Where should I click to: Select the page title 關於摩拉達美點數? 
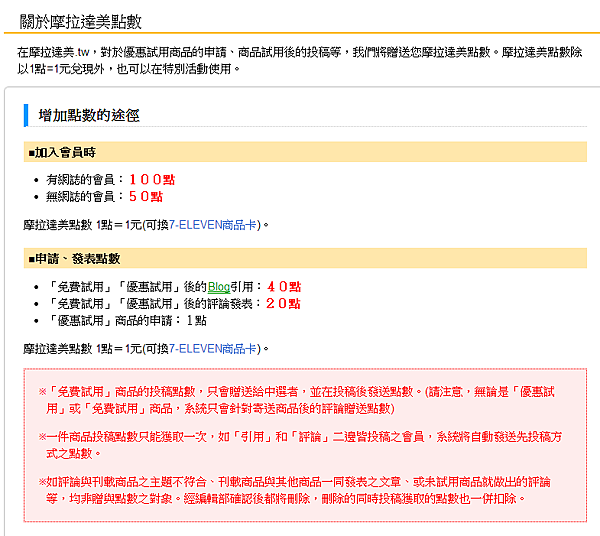[x=81, y=21]
